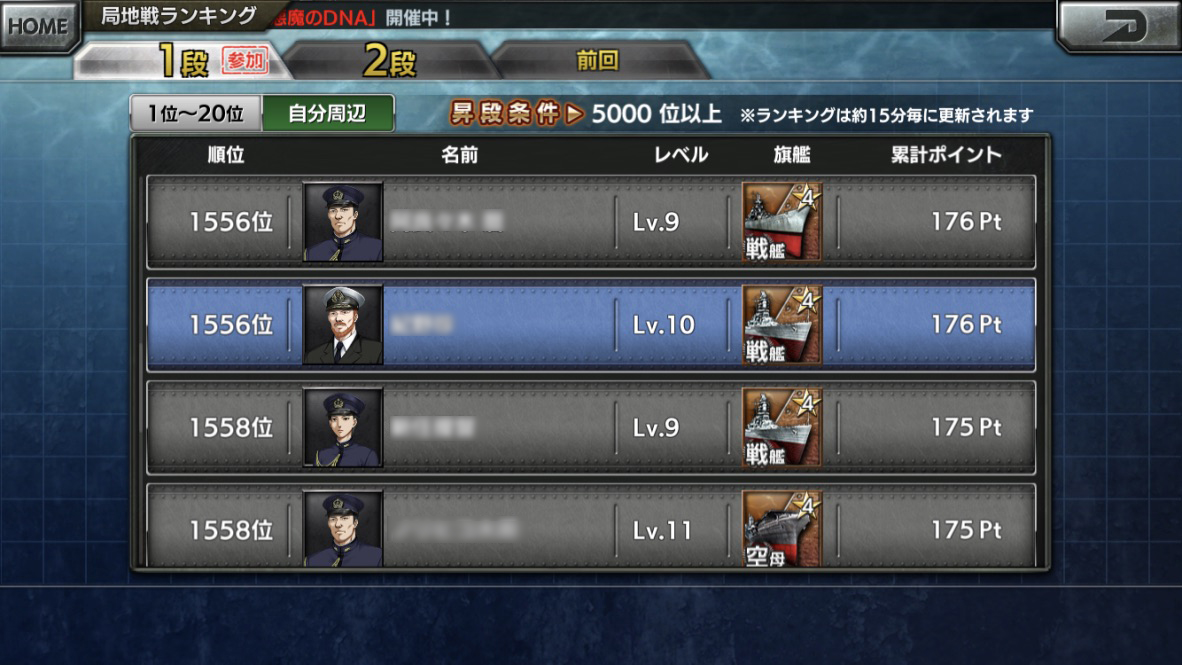Tap Lv.11 player's commander portrait
The width and height of the screenshot is (1182, 665).
pyautogui.click(x=343, y=529)
